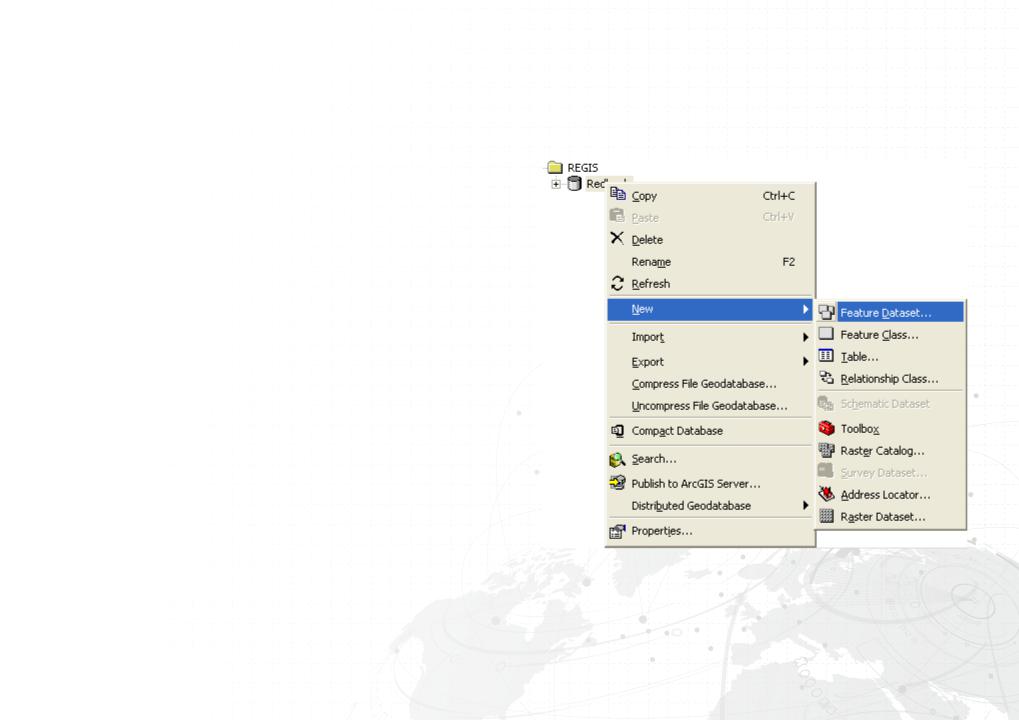Choose Uncompress File Geodatabase
1019x720 pixels.
point(710,405)
